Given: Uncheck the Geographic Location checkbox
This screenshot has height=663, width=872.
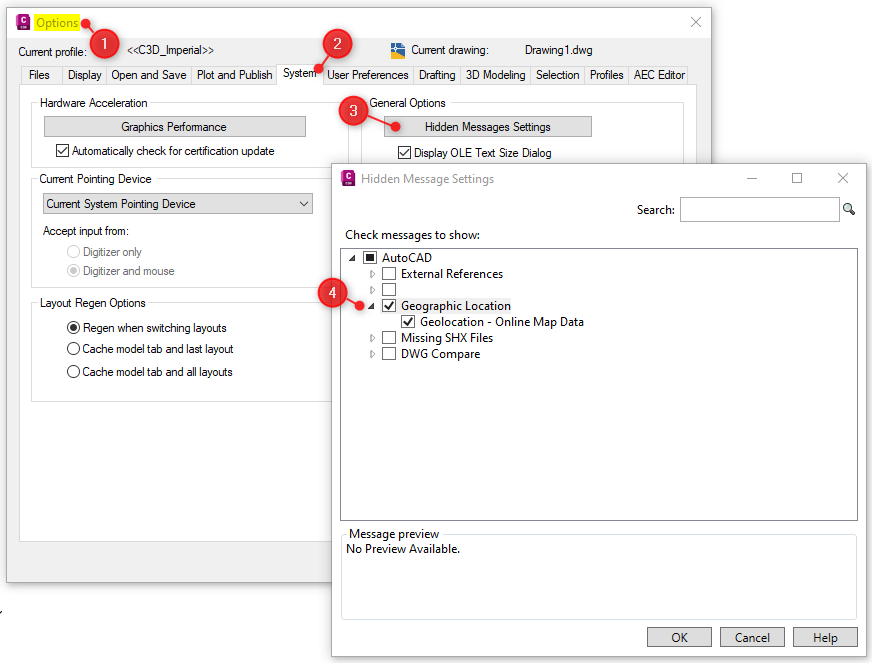Looking at the screenshot, I should tap(389, 305).
